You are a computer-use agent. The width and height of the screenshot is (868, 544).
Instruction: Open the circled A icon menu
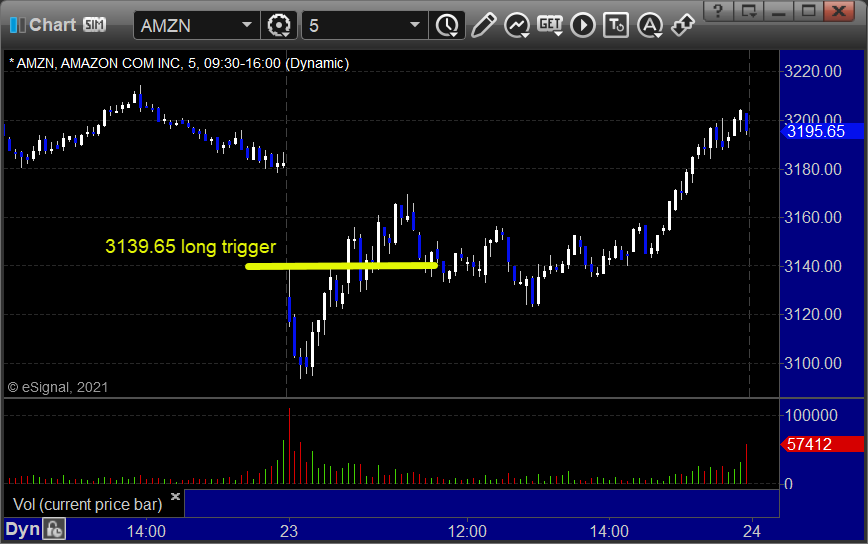650,25
